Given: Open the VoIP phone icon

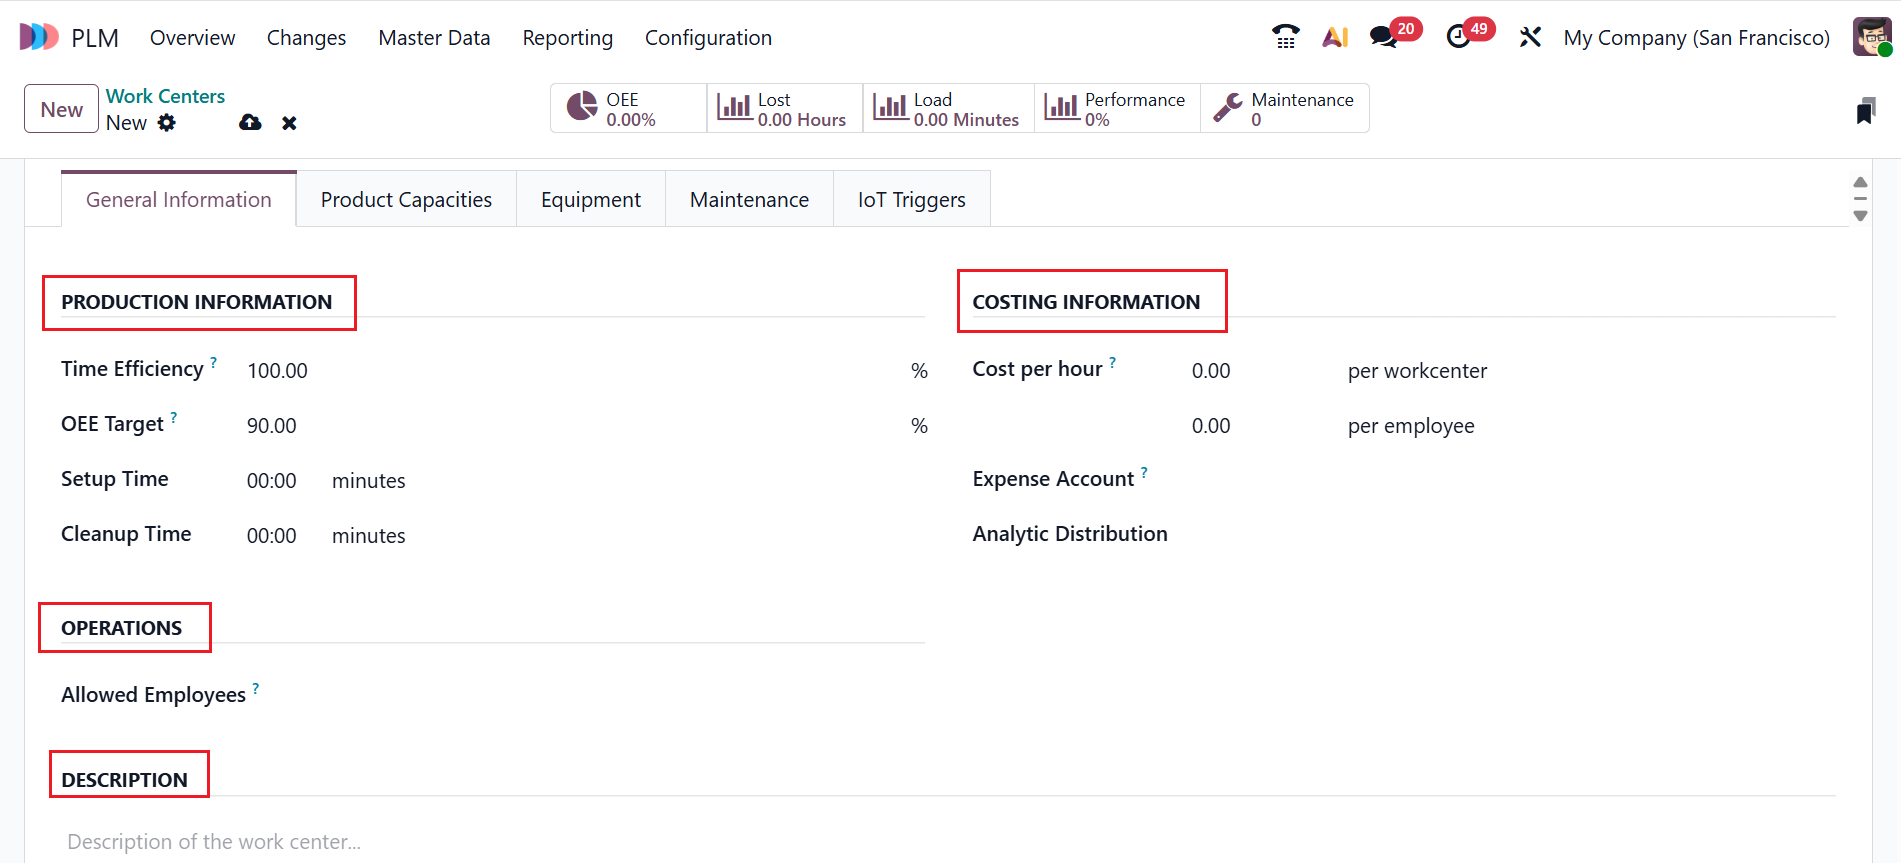Looking at the screenshot, I should coord(1285,37).
